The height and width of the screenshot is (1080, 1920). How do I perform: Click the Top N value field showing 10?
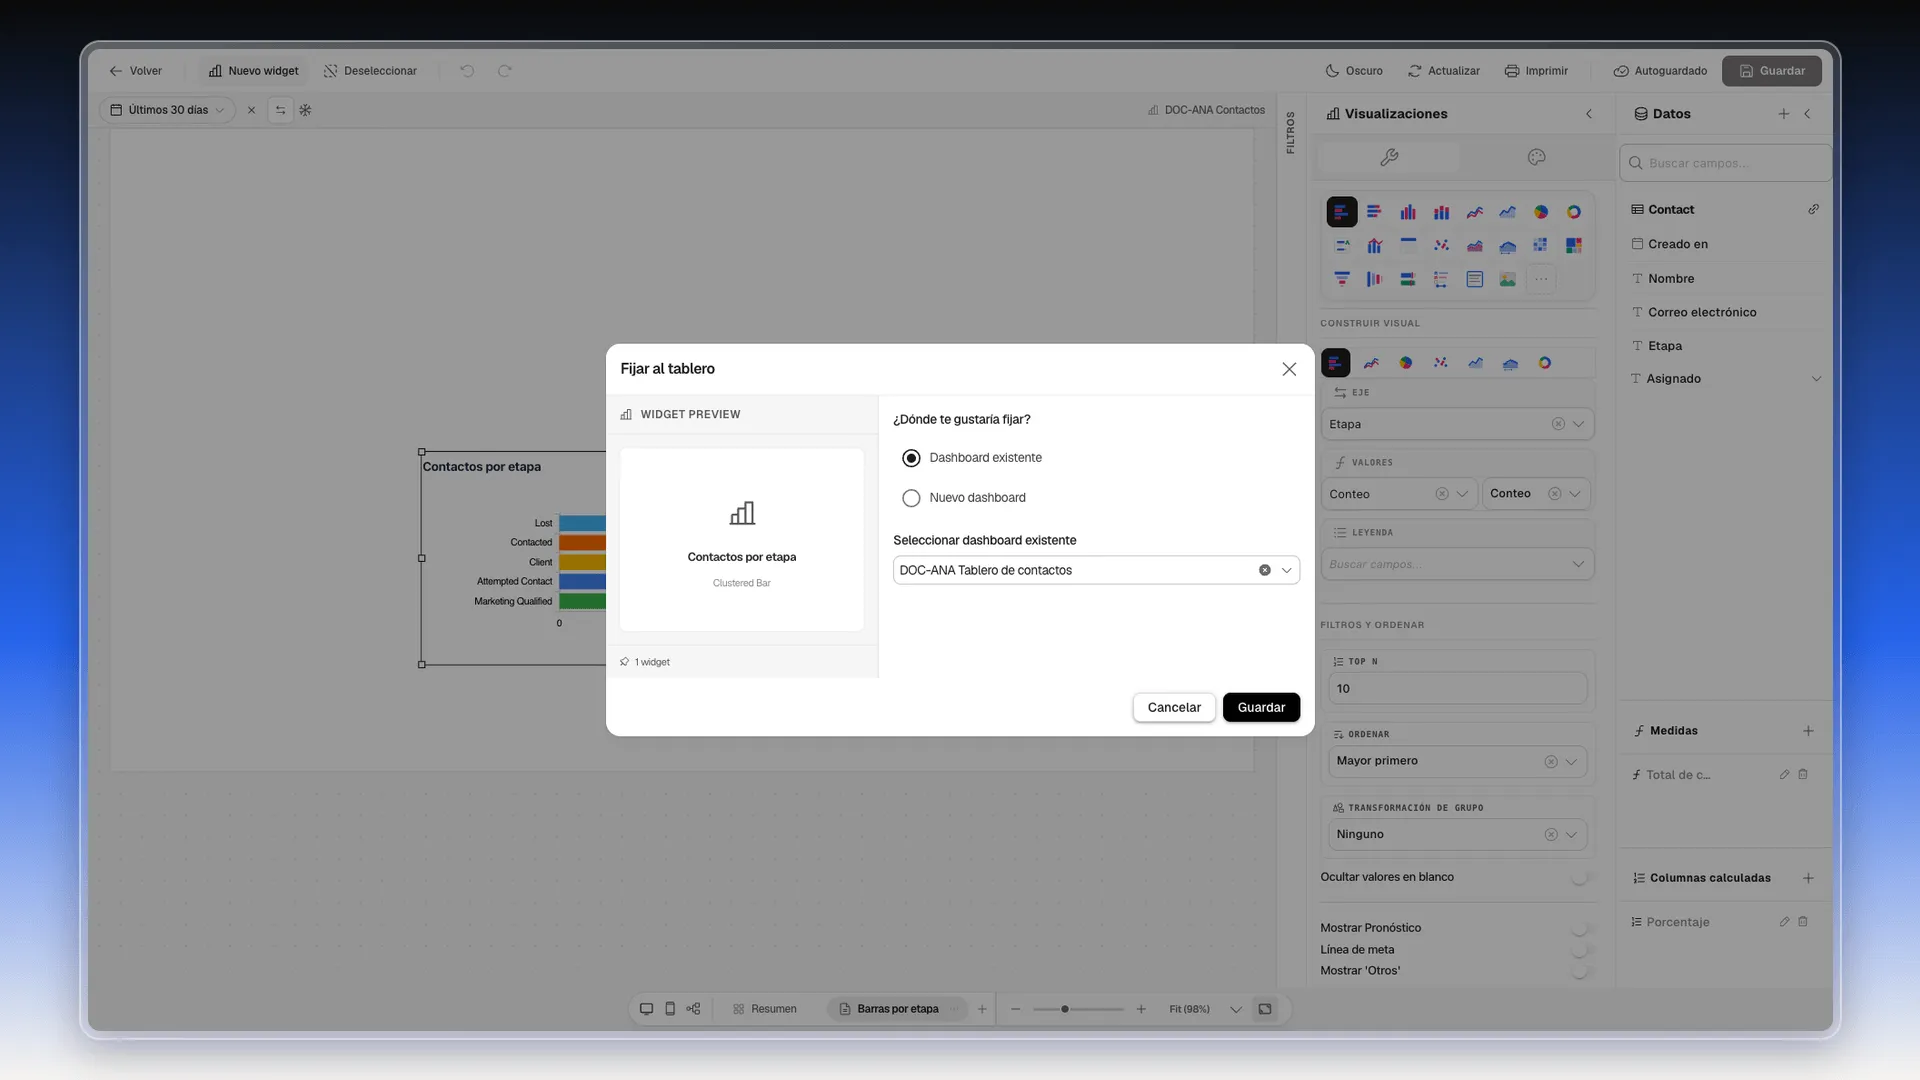pos(1457,689)
